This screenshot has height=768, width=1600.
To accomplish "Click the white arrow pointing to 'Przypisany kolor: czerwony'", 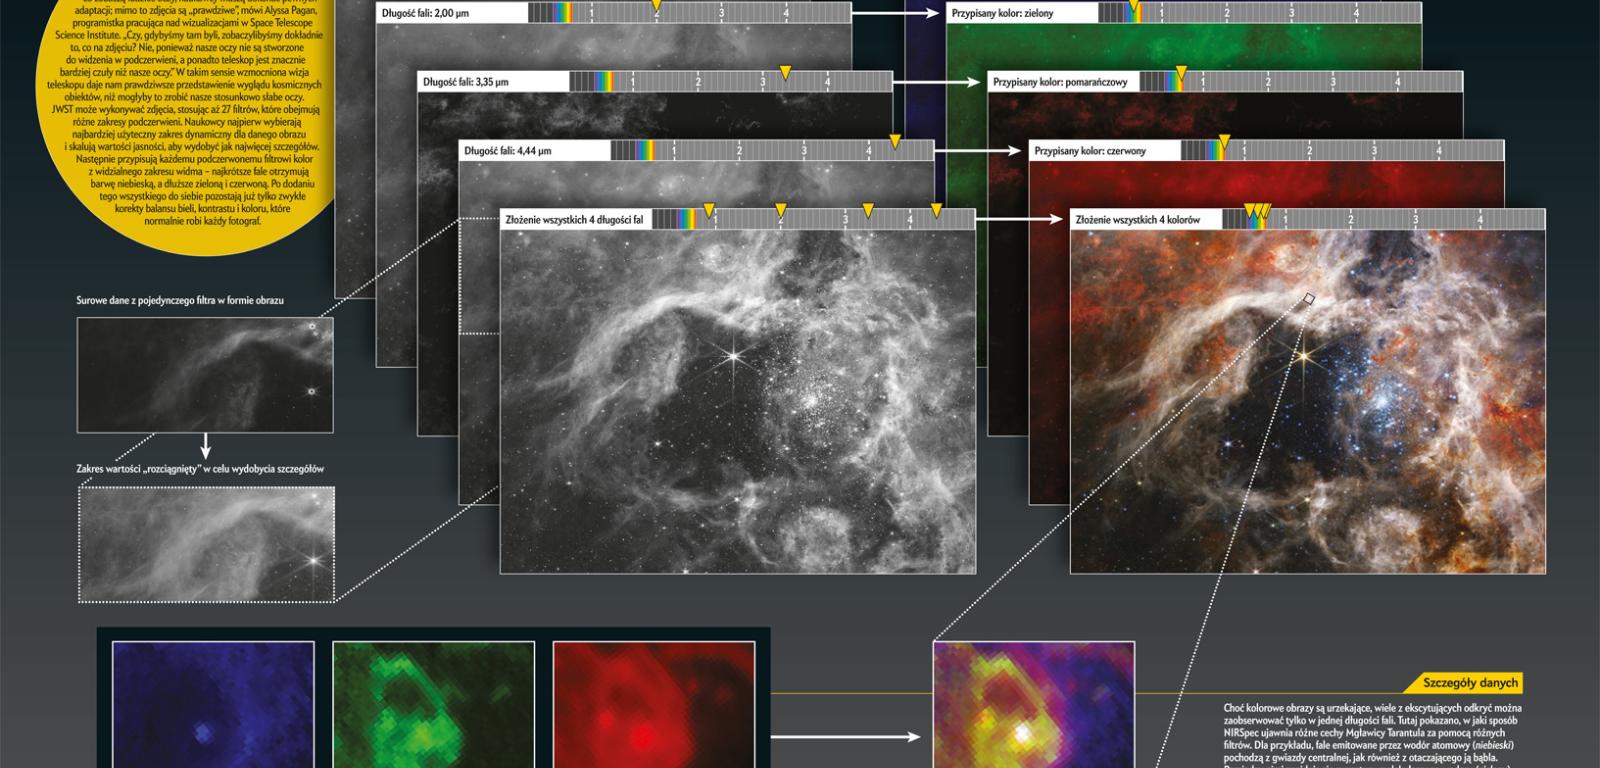I will coord(979,151).
